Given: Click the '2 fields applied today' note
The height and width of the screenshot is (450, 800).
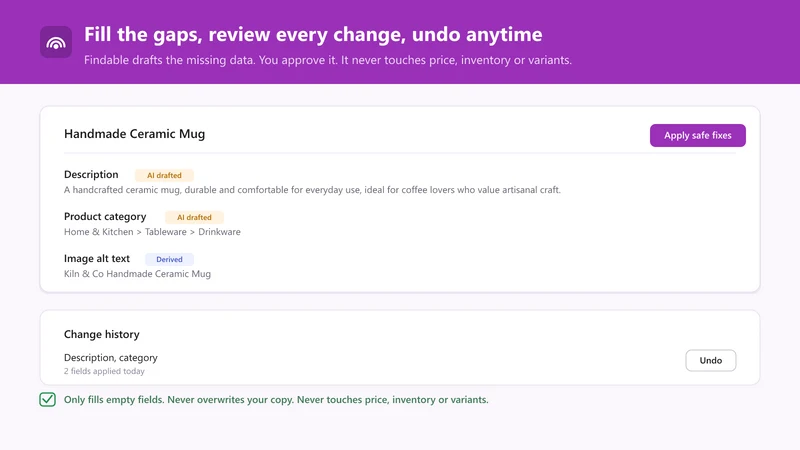Looking at the screenshot, I should click(x=104, y=371).
